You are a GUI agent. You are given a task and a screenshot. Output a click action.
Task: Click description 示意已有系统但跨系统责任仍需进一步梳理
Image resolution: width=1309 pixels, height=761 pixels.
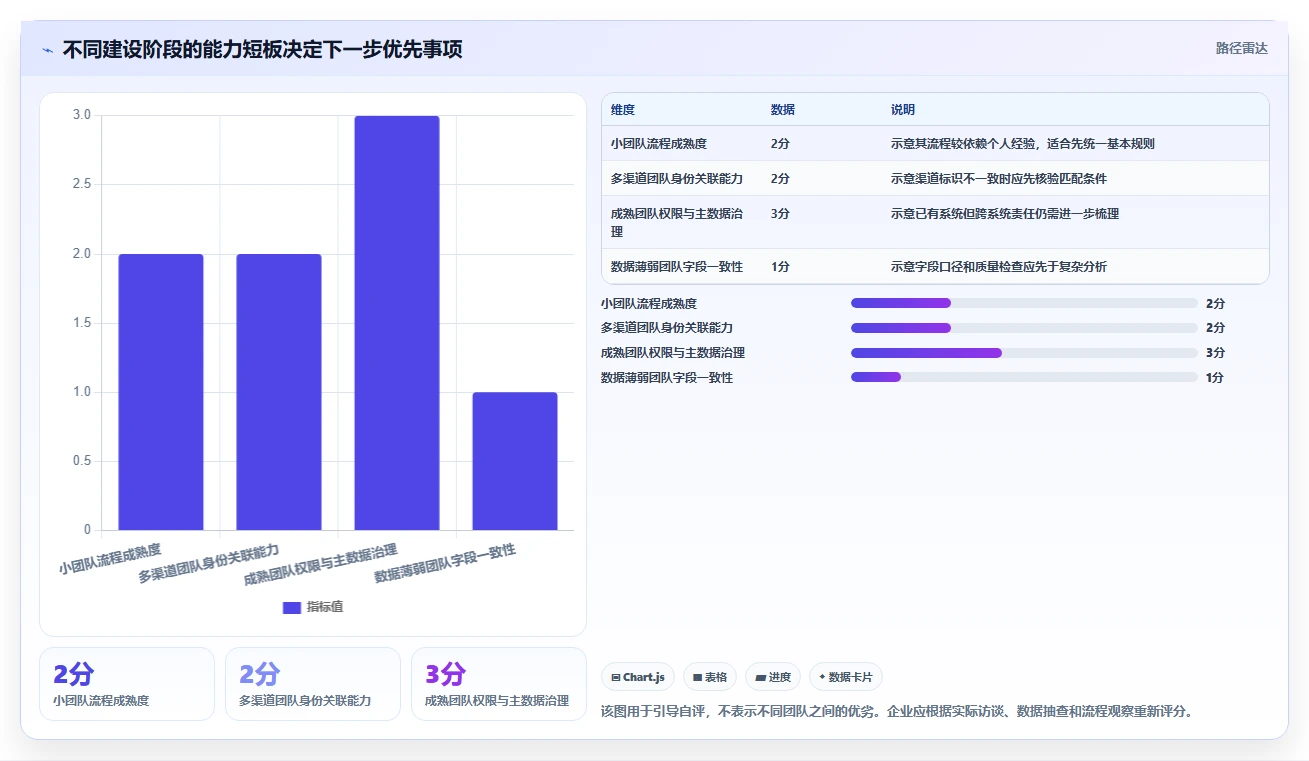point(1005,214)
